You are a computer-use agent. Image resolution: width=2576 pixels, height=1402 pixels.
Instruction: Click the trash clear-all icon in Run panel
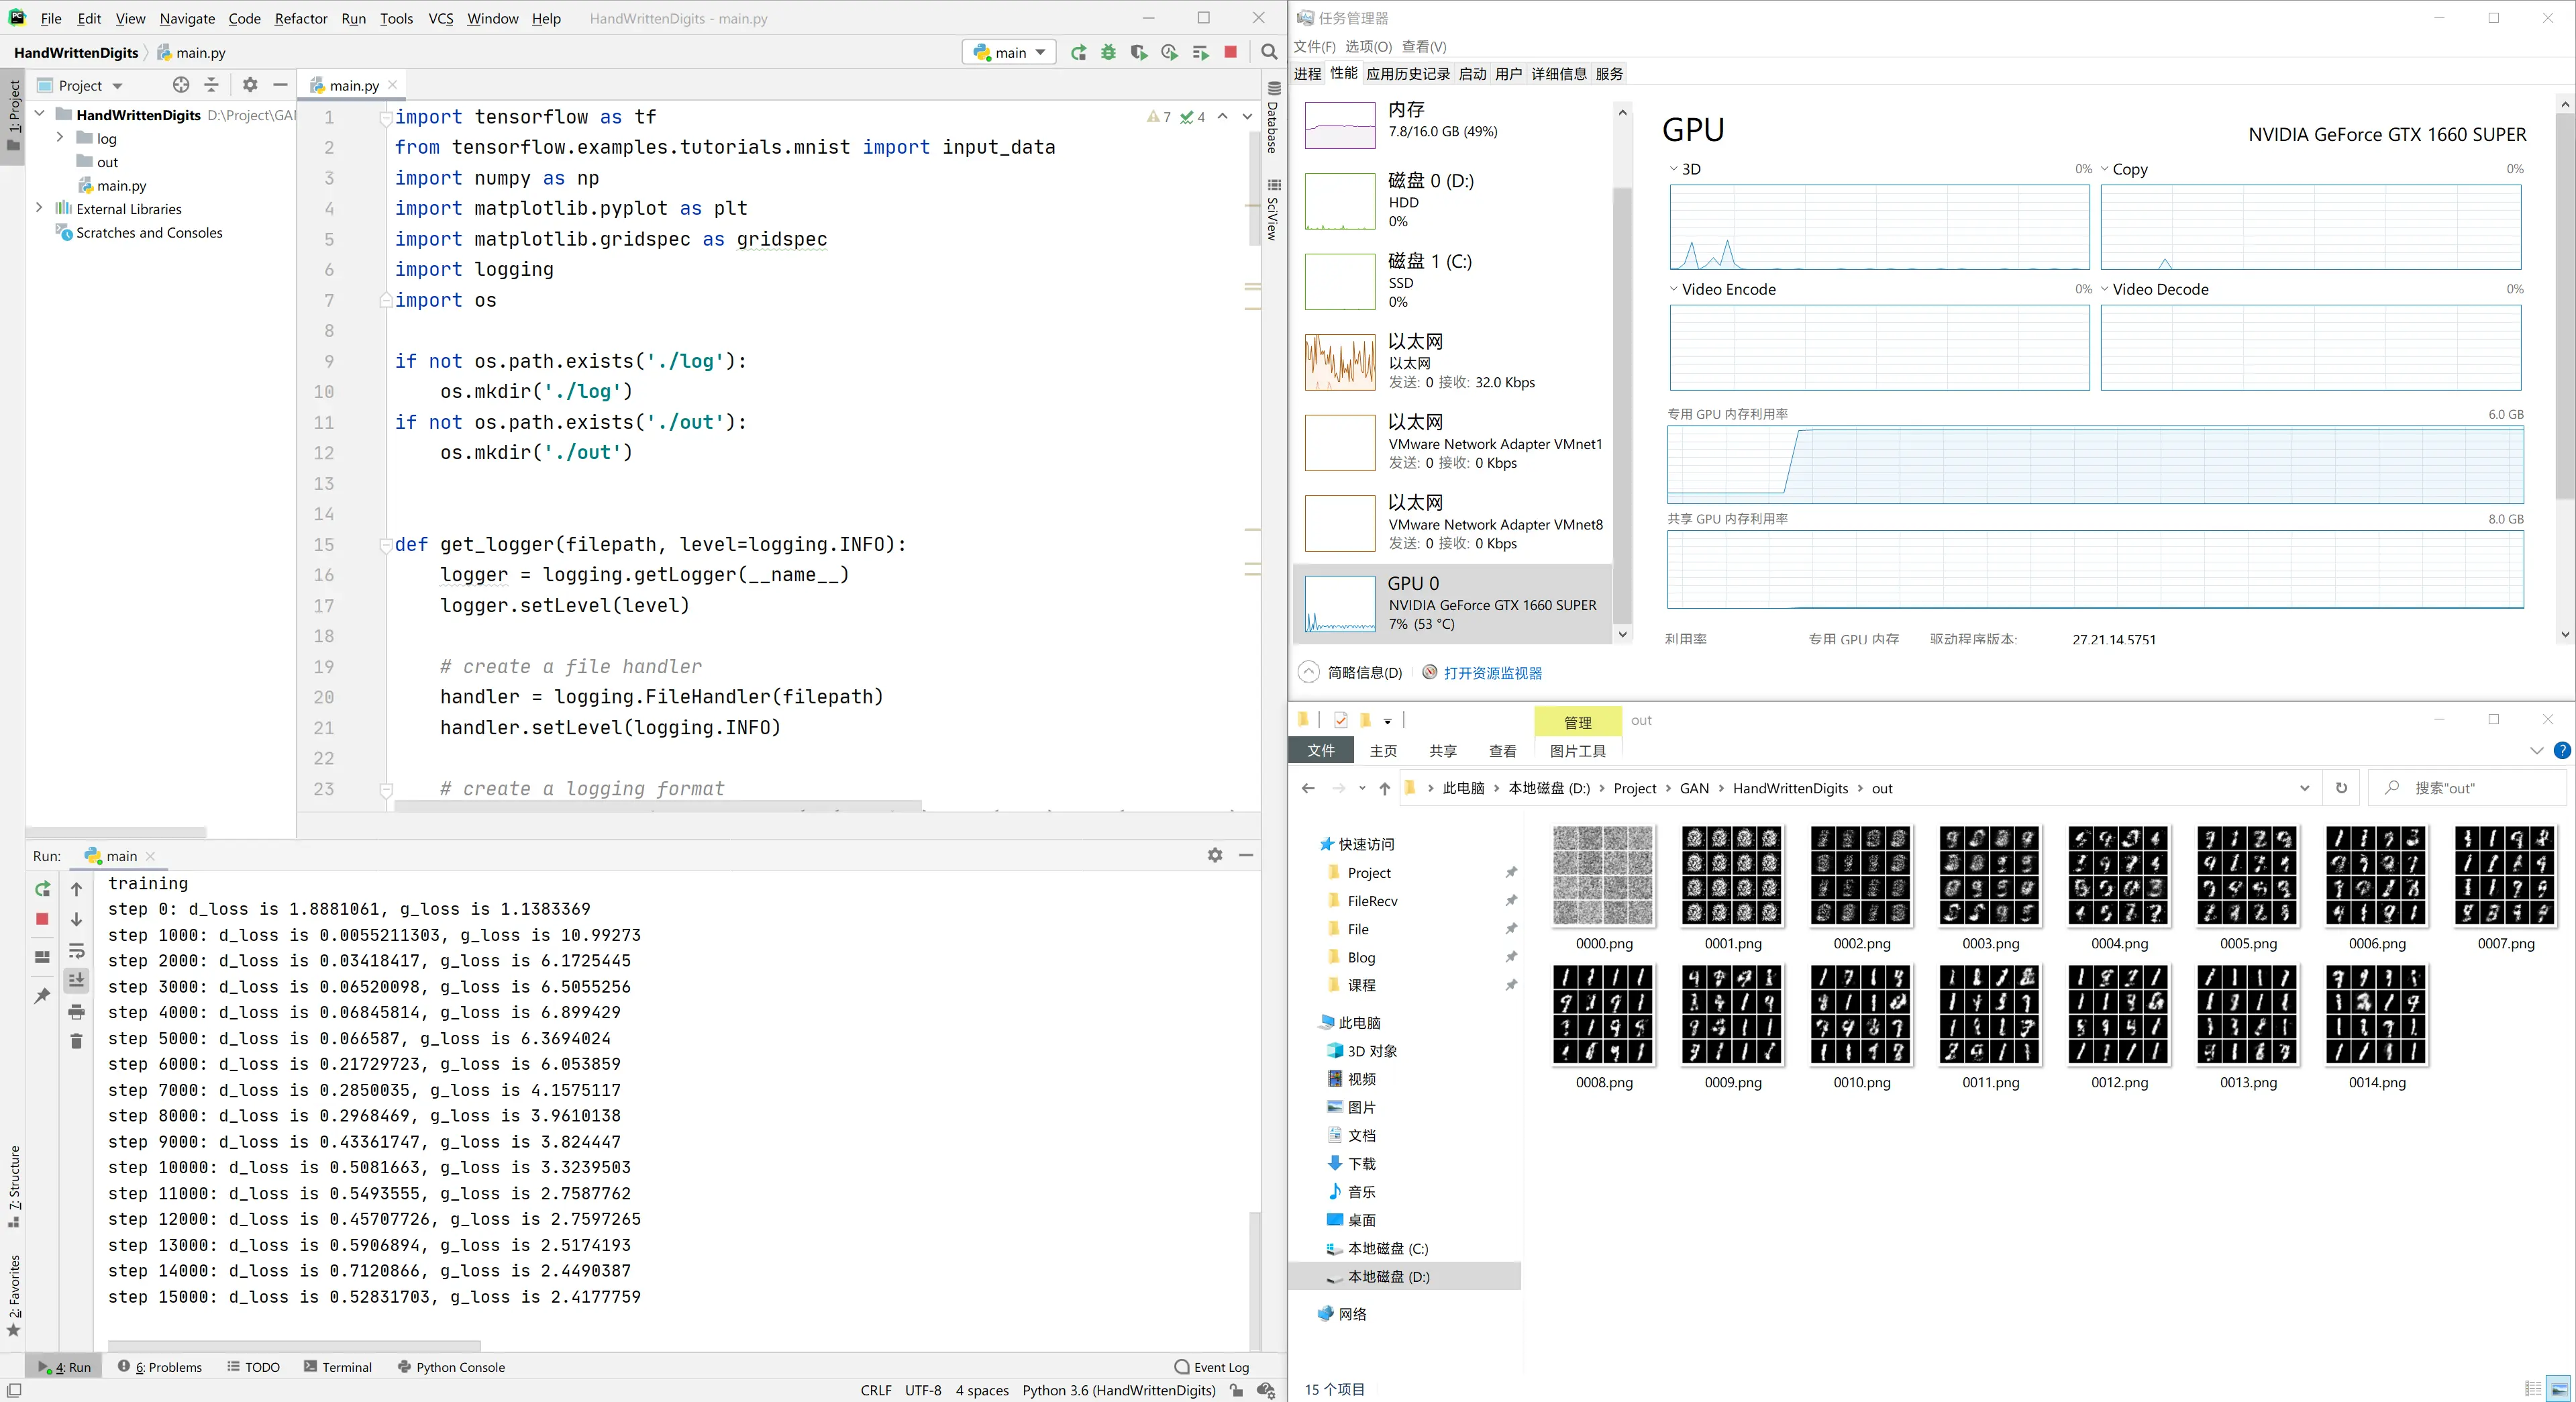tap(76, 1041)
